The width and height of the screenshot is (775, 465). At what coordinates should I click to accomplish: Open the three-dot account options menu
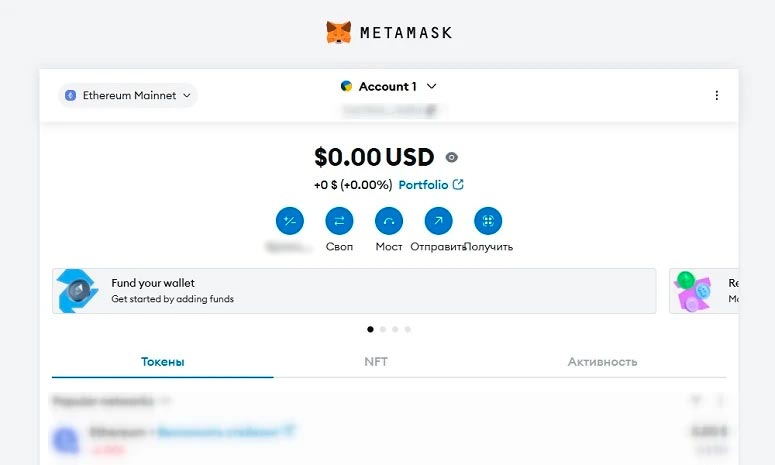716,96
